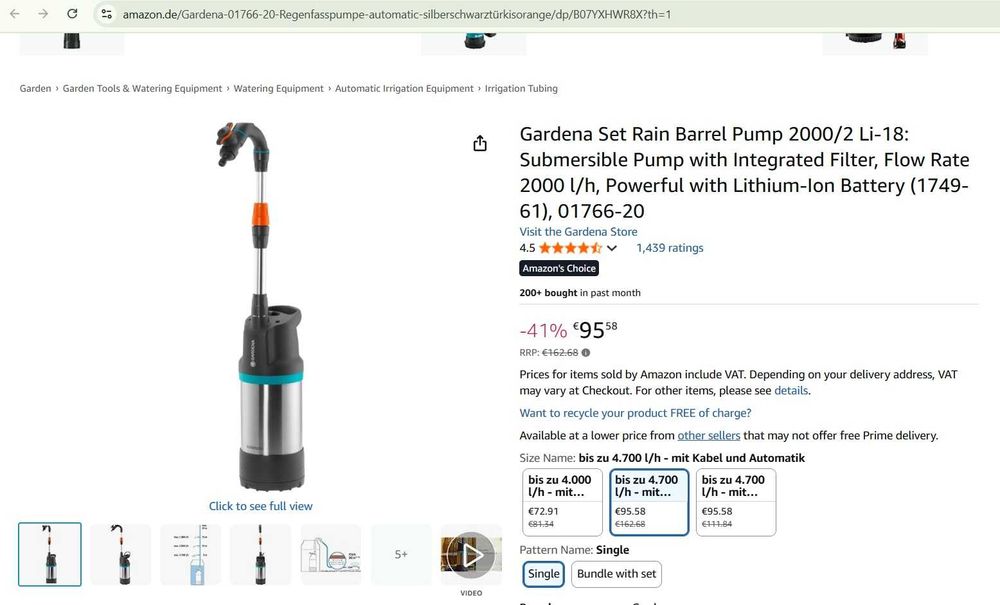The width and height of the screenshot is (1000, 605).
Task: Choose the €95.58 size option priced €111.84 before
Action: [735, 502]
